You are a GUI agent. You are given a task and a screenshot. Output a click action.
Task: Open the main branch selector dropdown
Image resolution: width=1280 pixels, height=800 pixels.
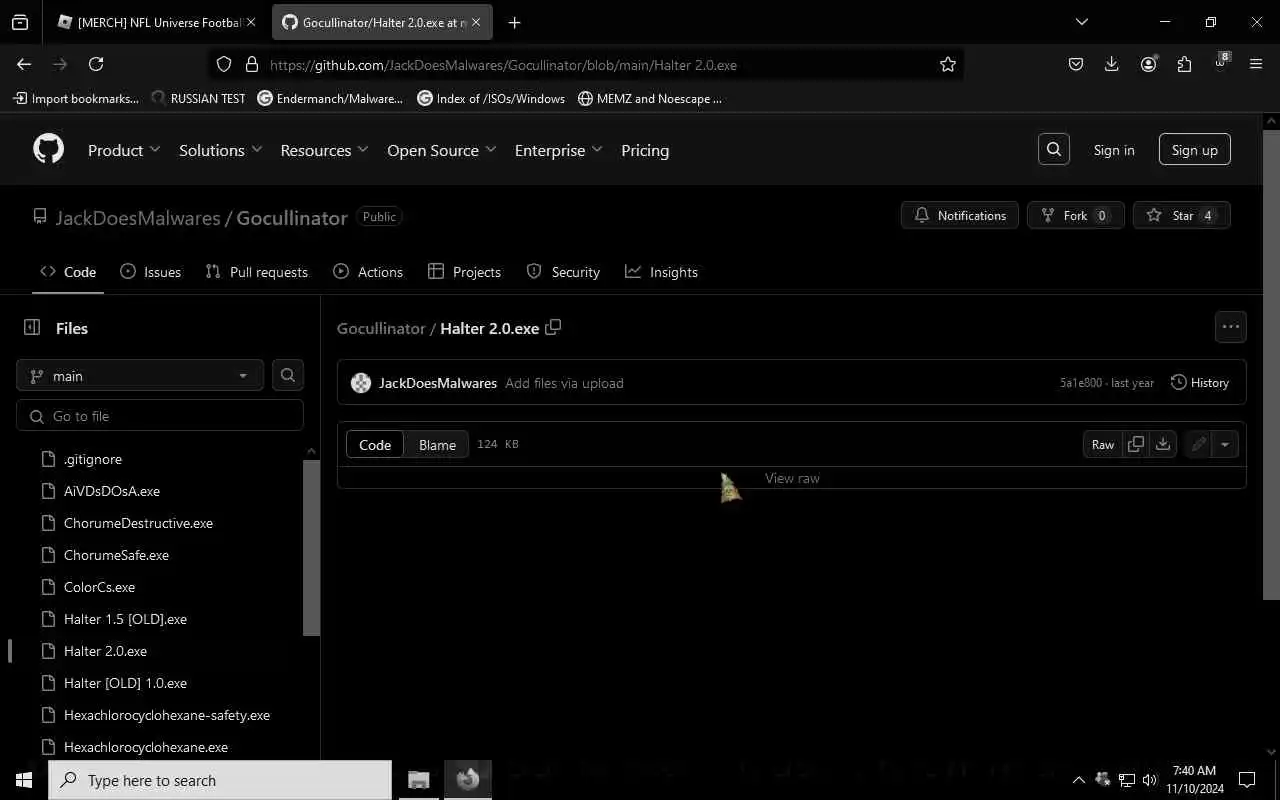coord(140,375)
